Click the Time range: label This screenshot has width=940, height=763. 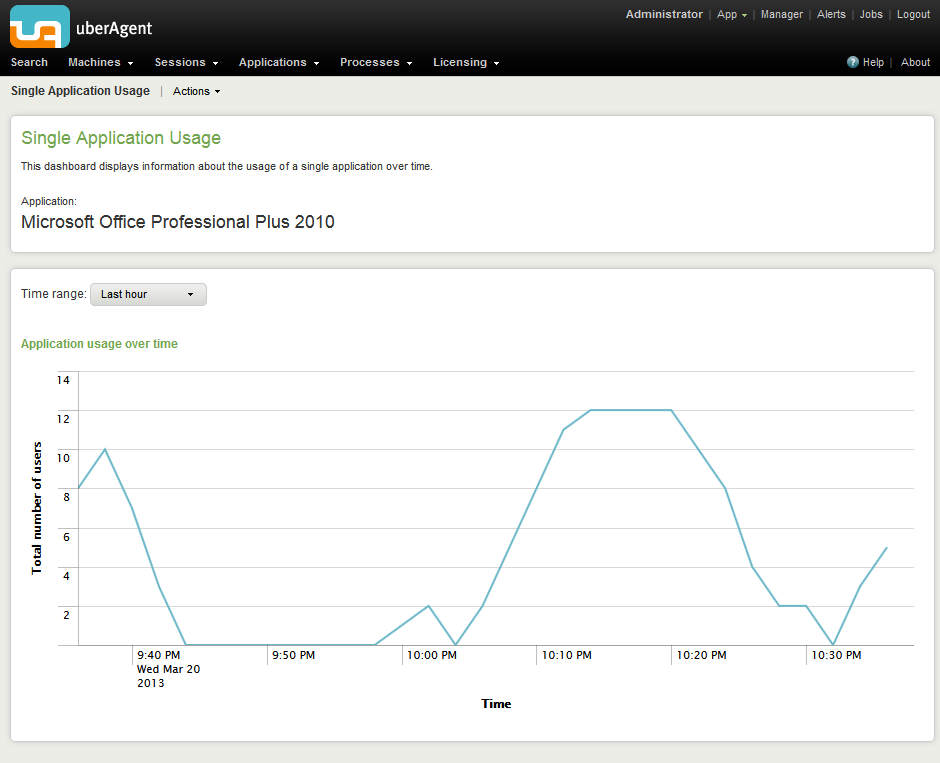pyautogui.click(x=54, y=294)
